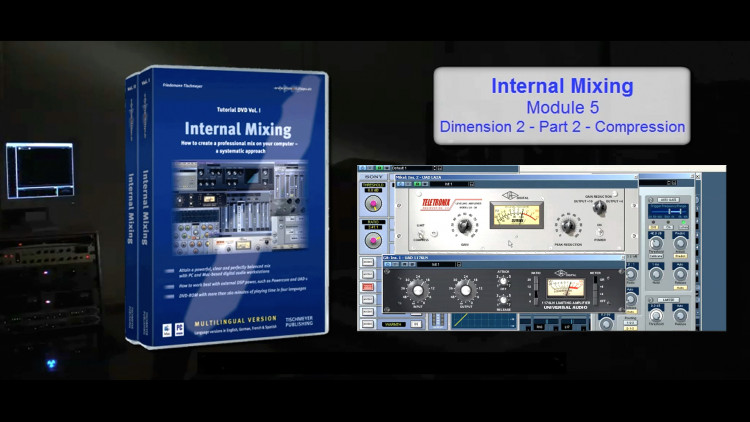The width and height of the screenshot is (750, 422).
Task: Click the 1176LN ratio button column
Action: tap(536, 290)
